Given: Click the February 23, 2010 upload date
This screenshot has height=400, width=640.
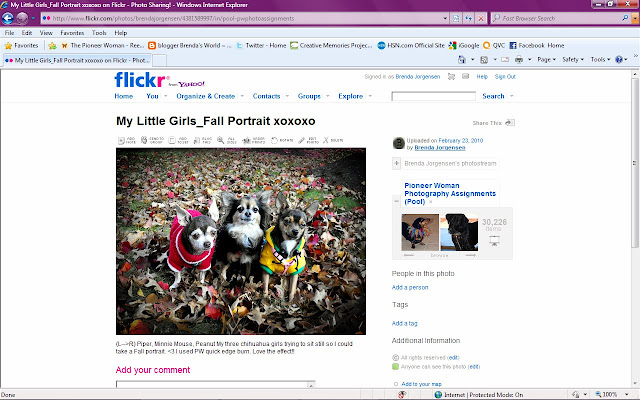Looking at the screenshot, I should pos(461,140).
